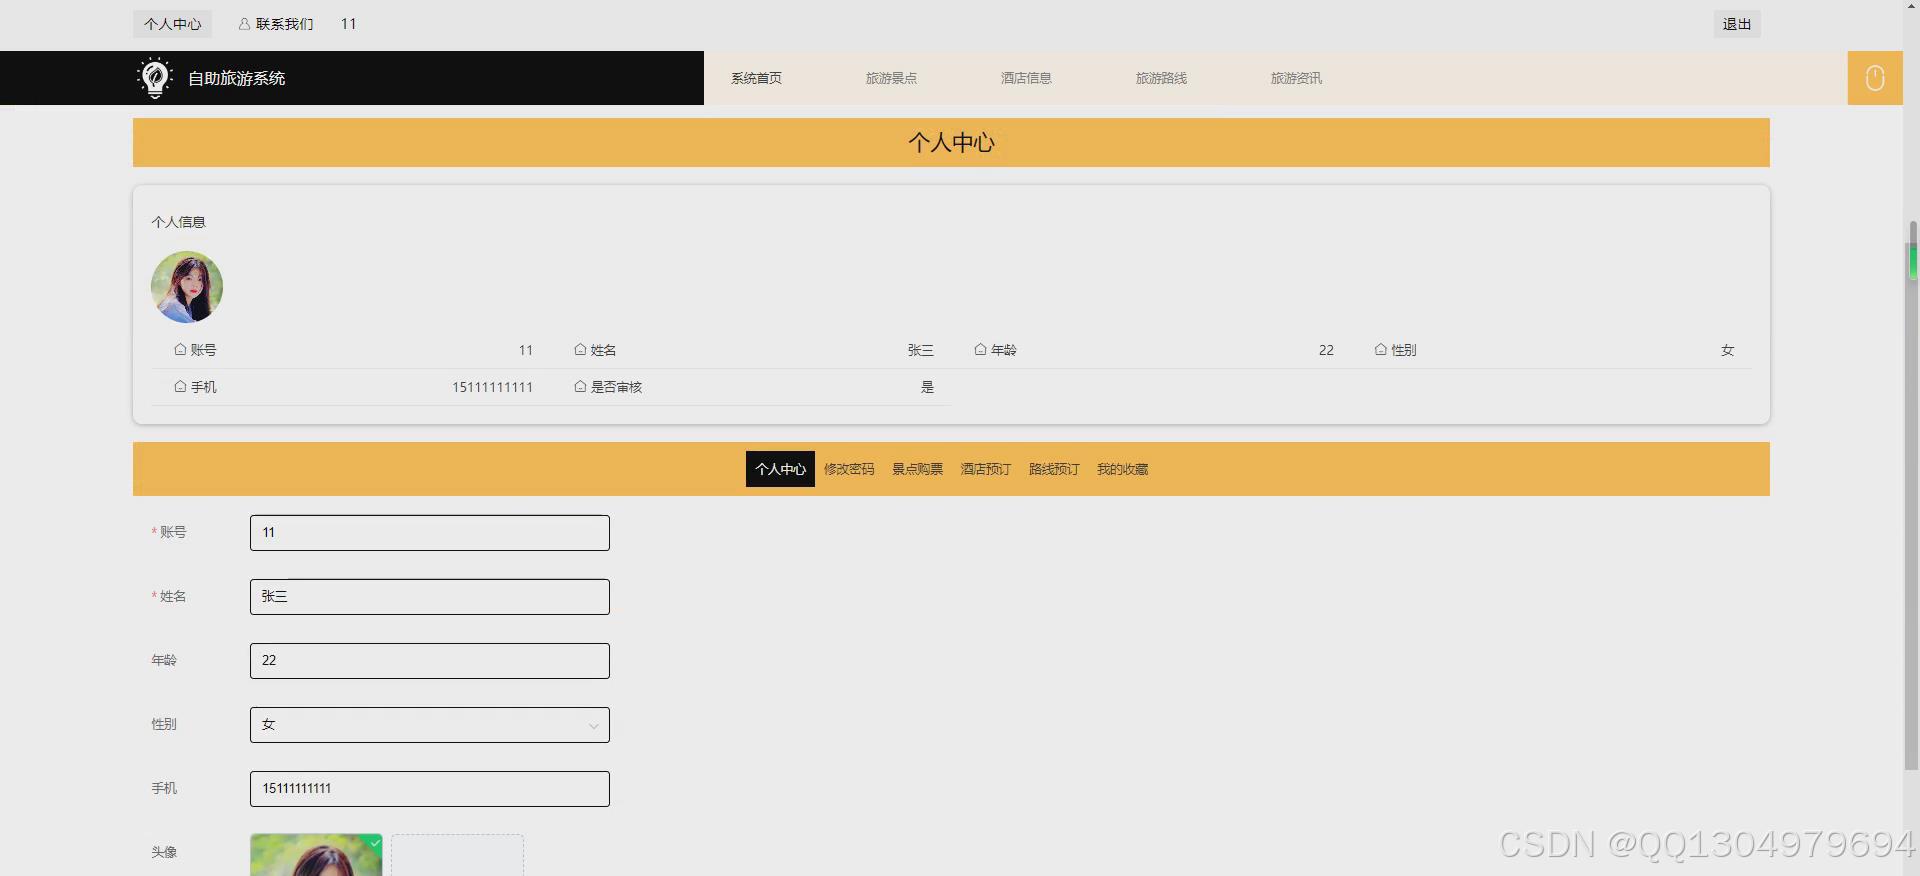Open 个人中心 in top bar
Image resolution: width=1920 pixels, height=876 pixels.
(172, 24)
